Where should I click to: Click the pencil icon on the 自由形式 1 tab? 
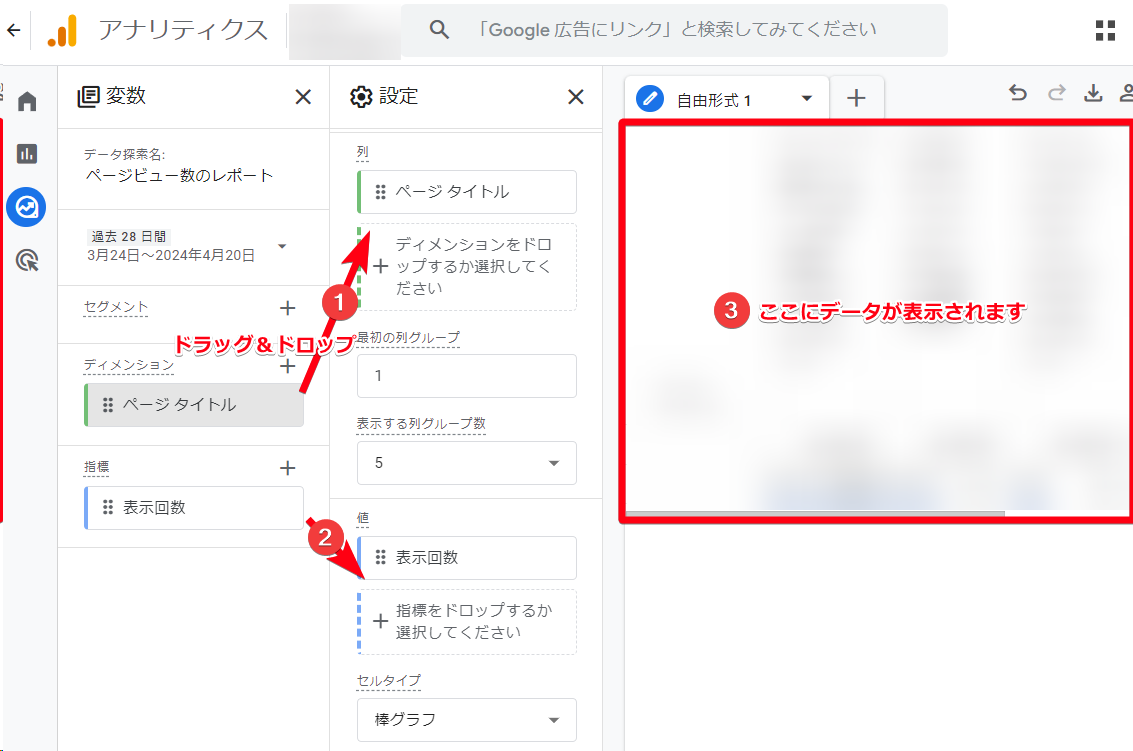[x=650, y=98]
